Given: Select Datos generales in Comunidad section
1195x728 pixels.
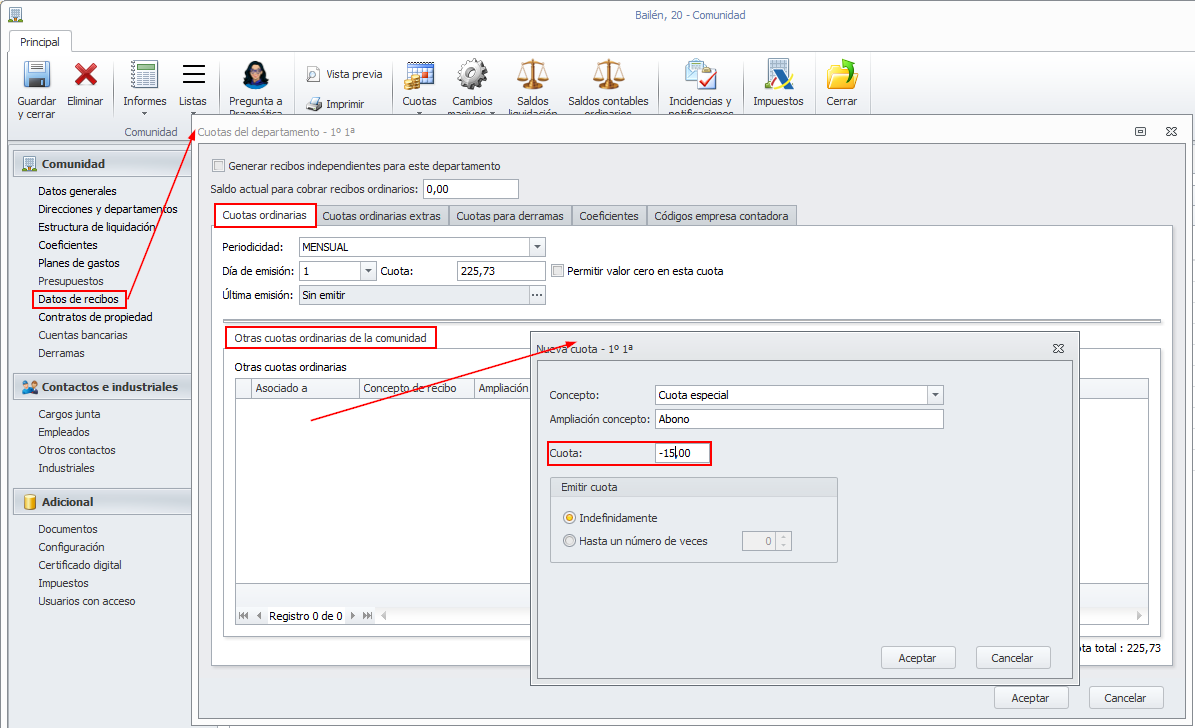Looking at the screenshot, I should tap(78, 191).
